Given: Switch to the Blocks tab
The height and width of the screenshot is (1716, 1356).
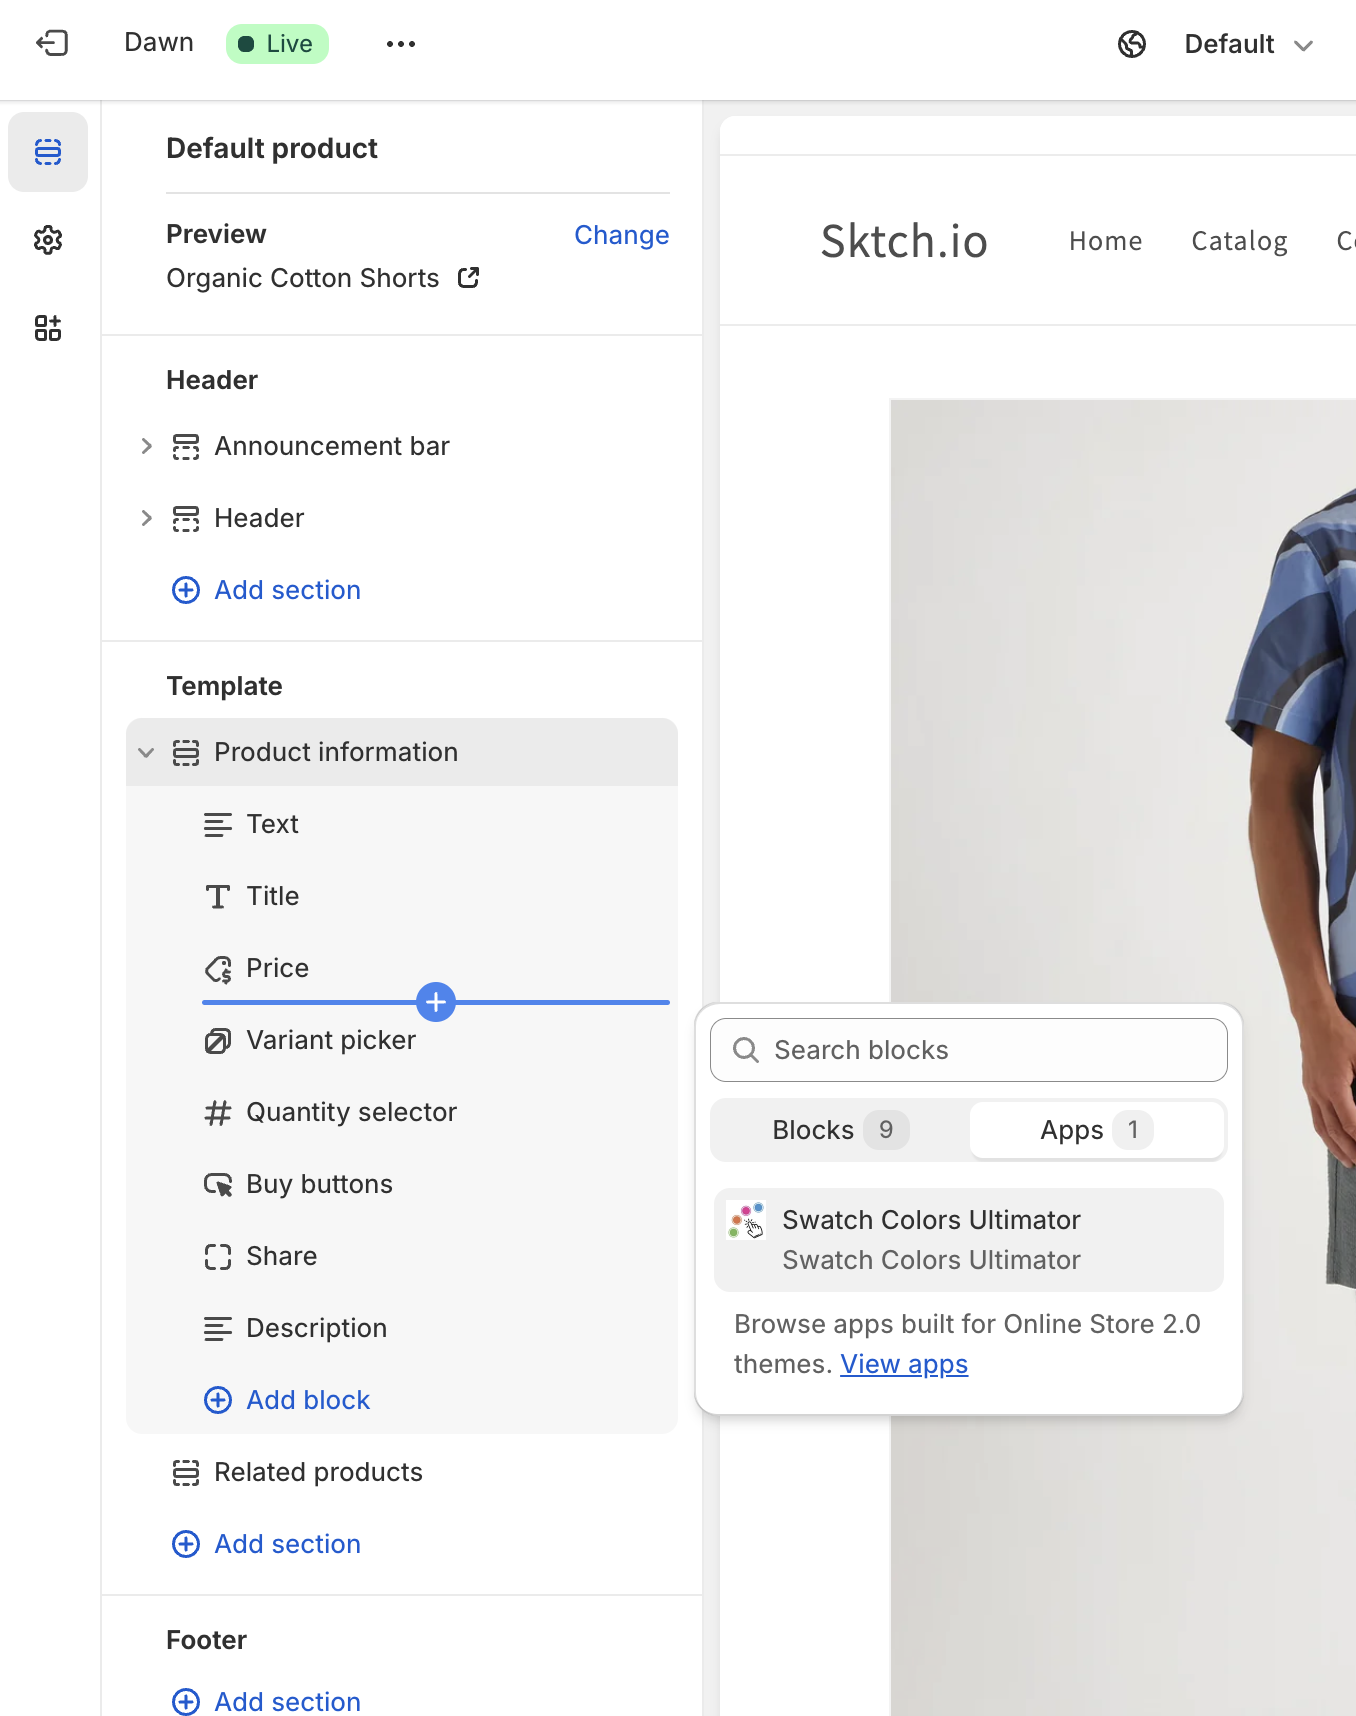Looking at the screenshot, I should point(839,1130).
